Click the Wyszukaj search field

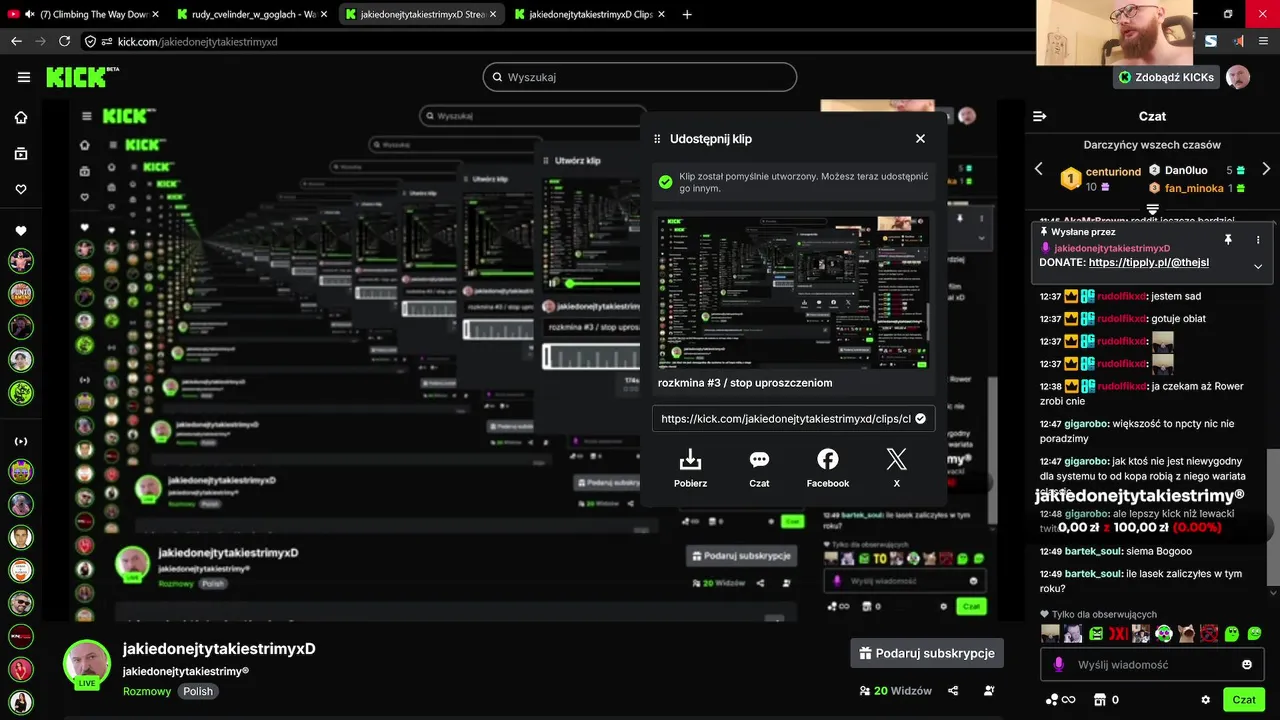tap(640, 77)
